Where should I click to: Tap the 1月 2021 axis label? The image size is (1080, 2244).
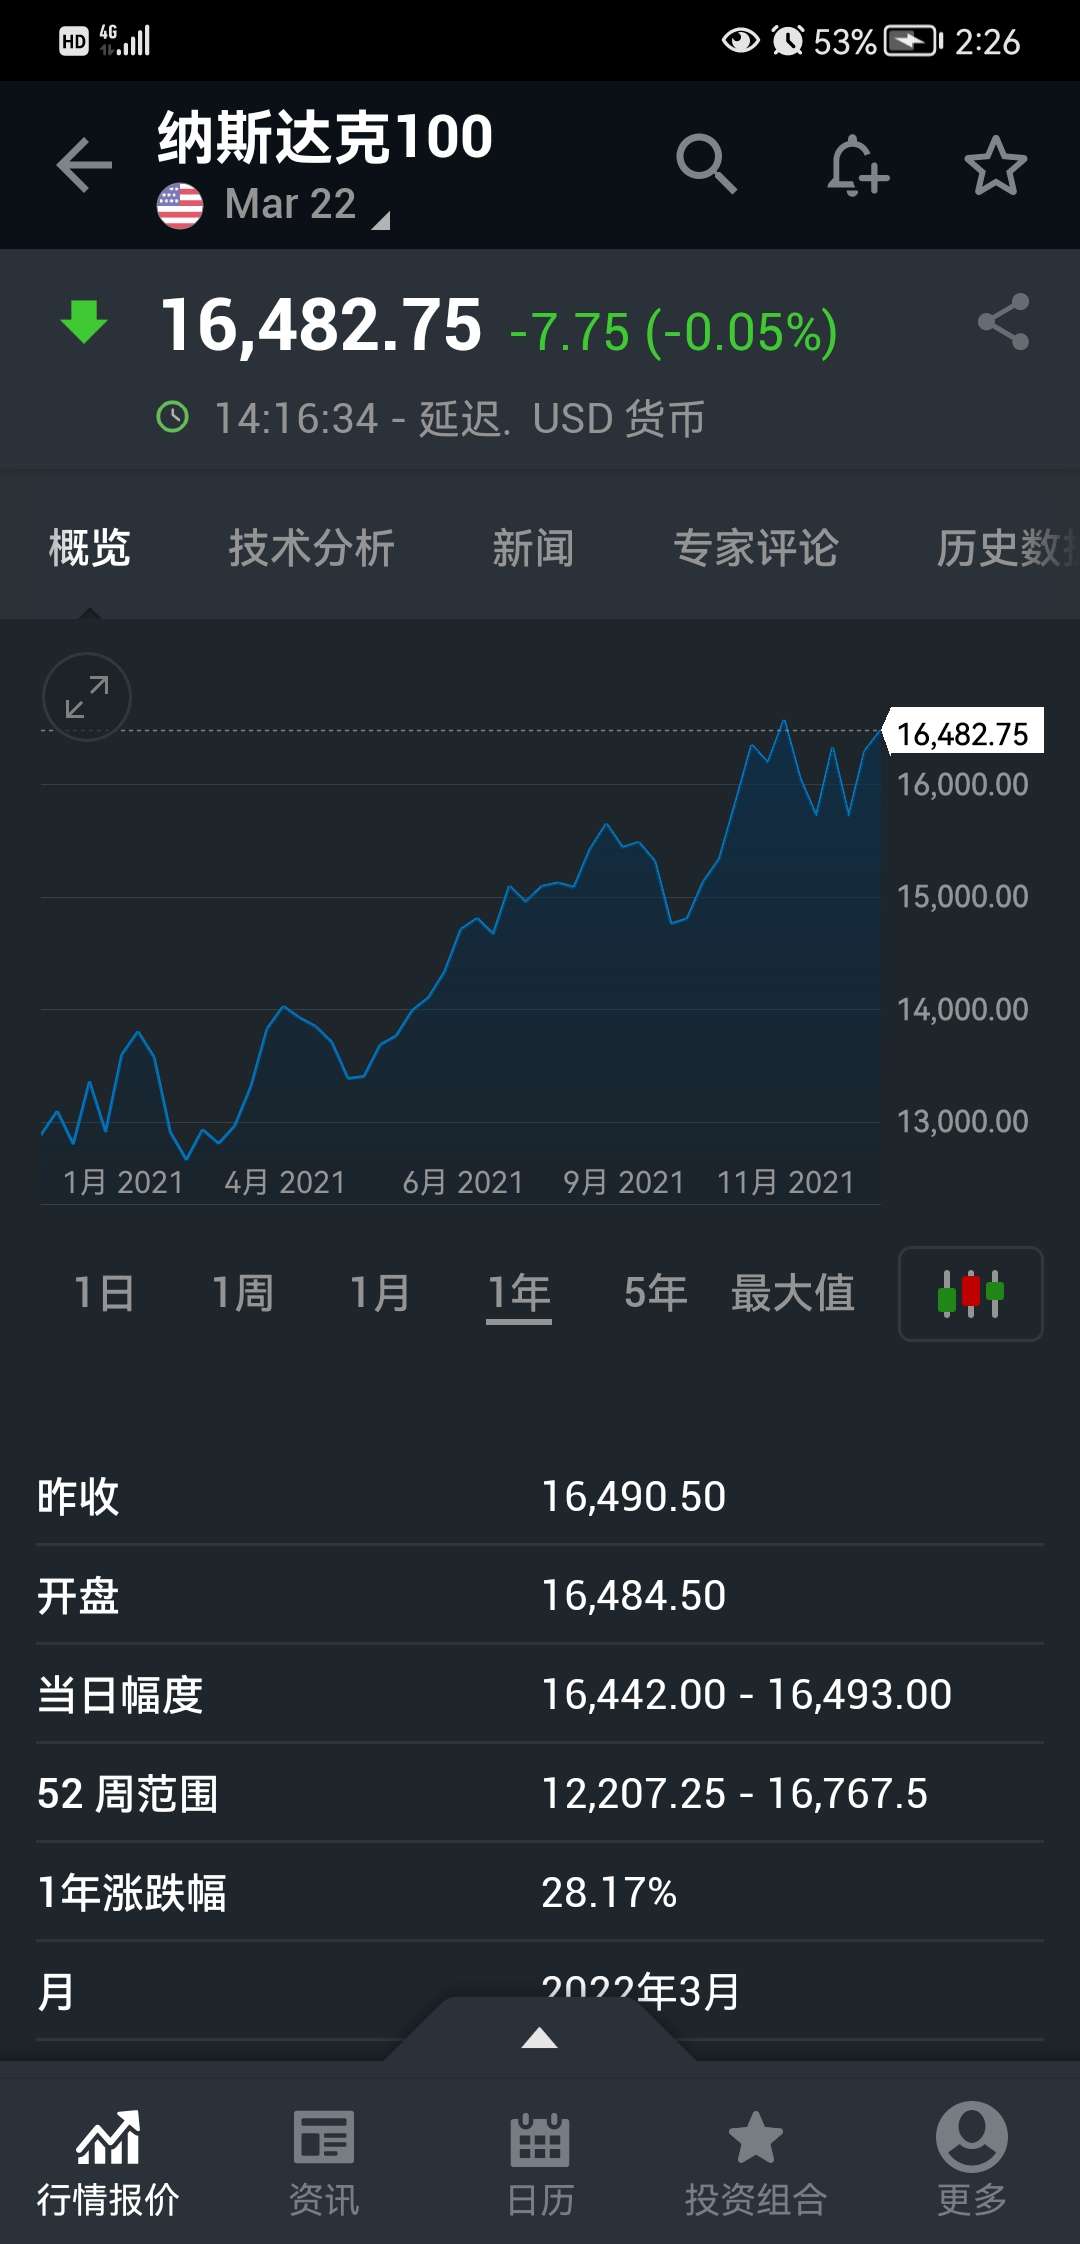coord(123,1183)
